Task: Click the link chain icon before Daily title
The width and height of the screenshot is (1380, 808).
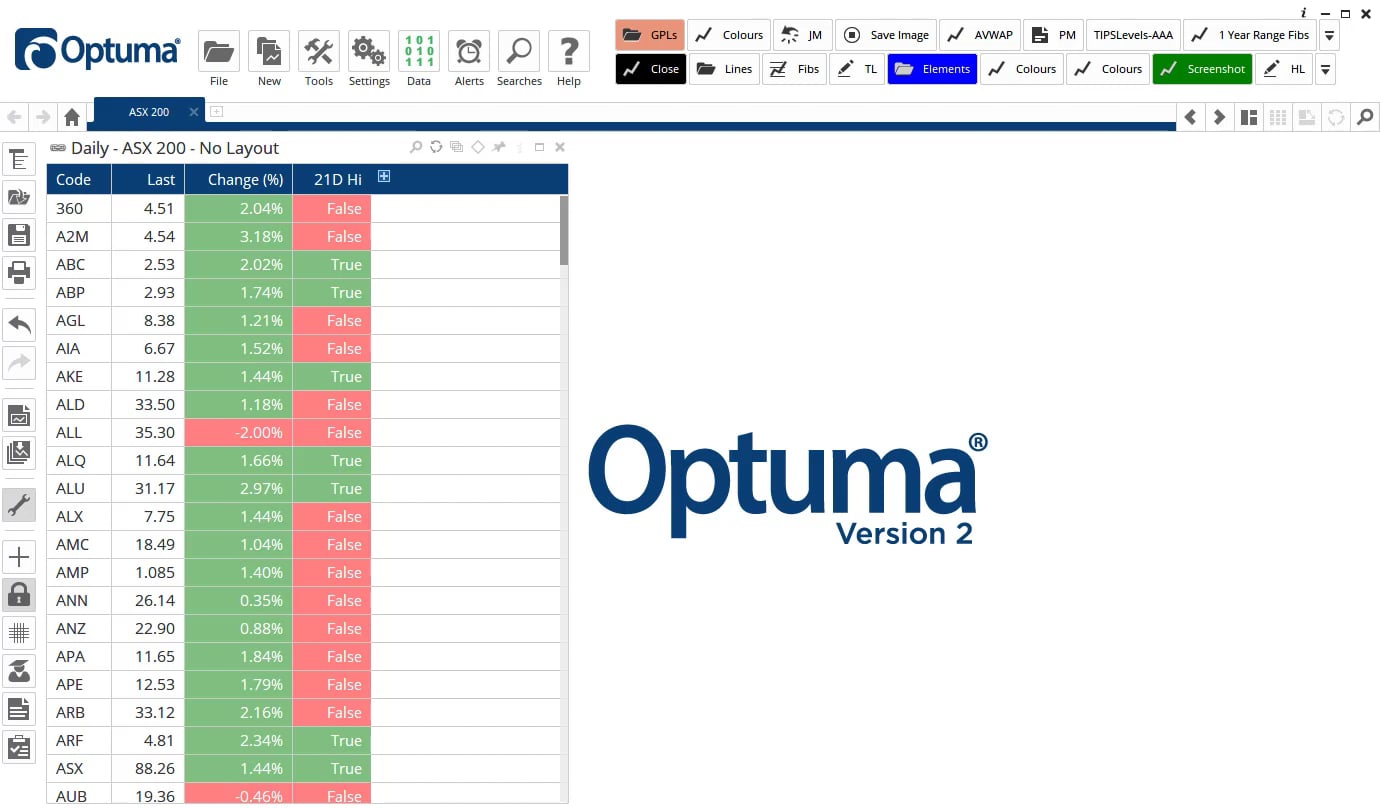Action: point(58,148)
